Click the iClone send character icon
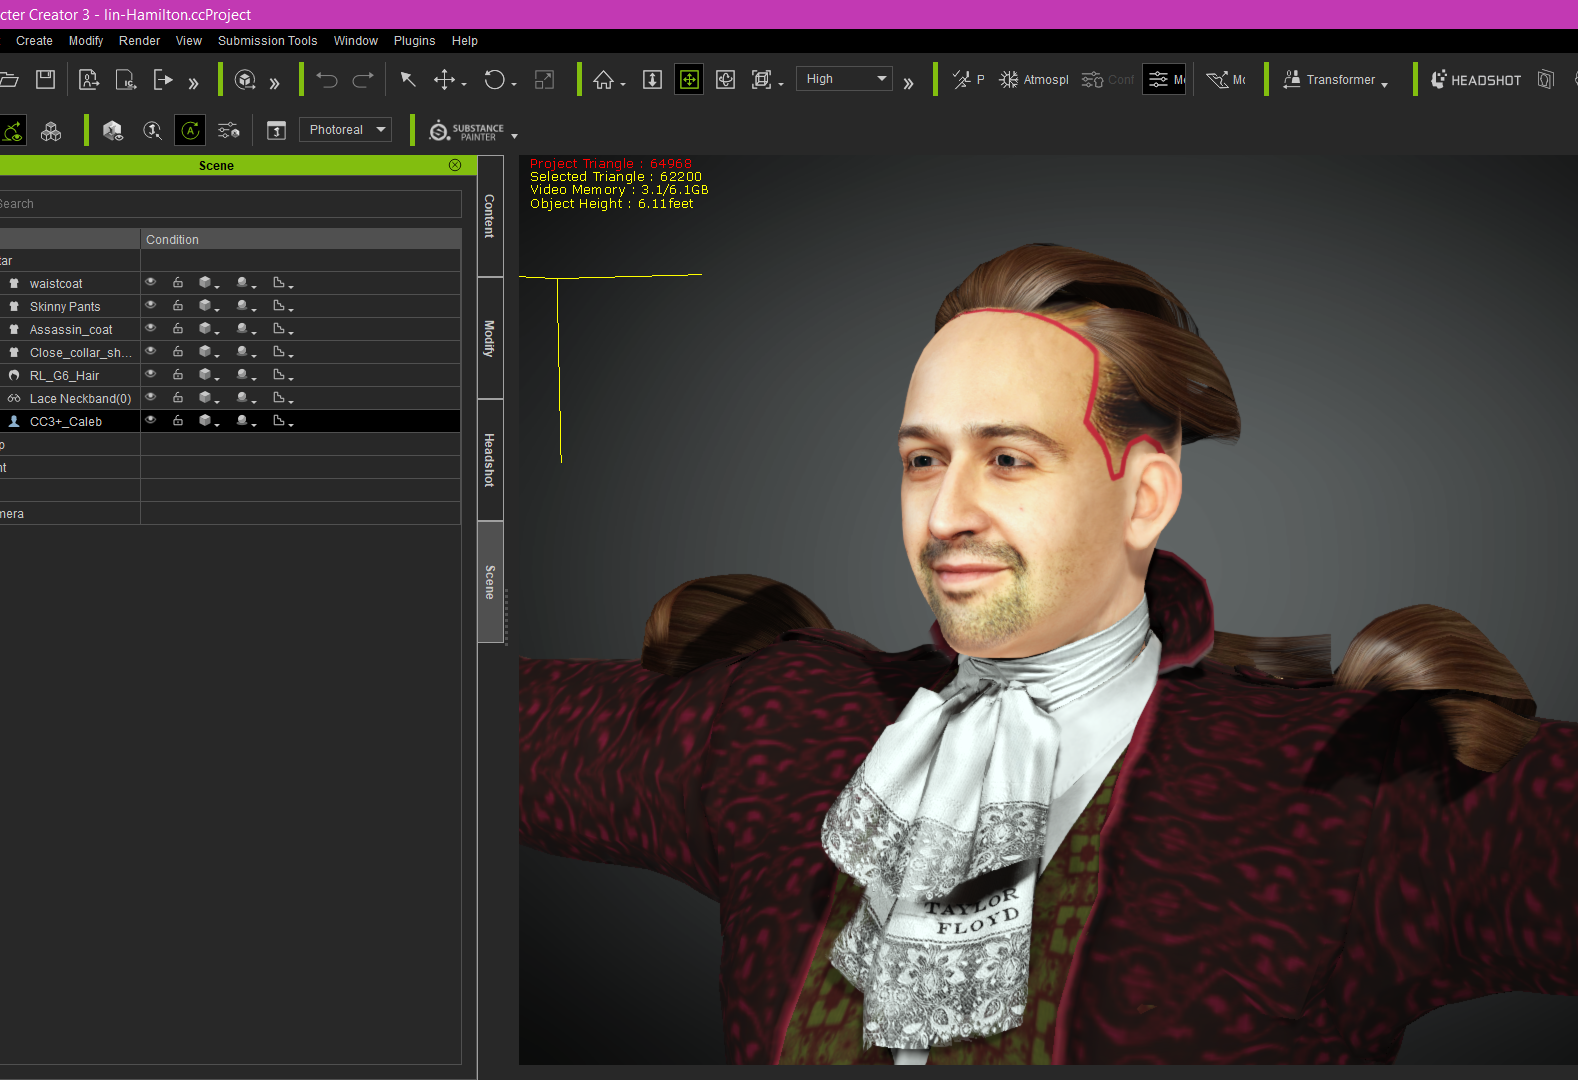The image size is (1578, 1080). (x=126, y=80)
